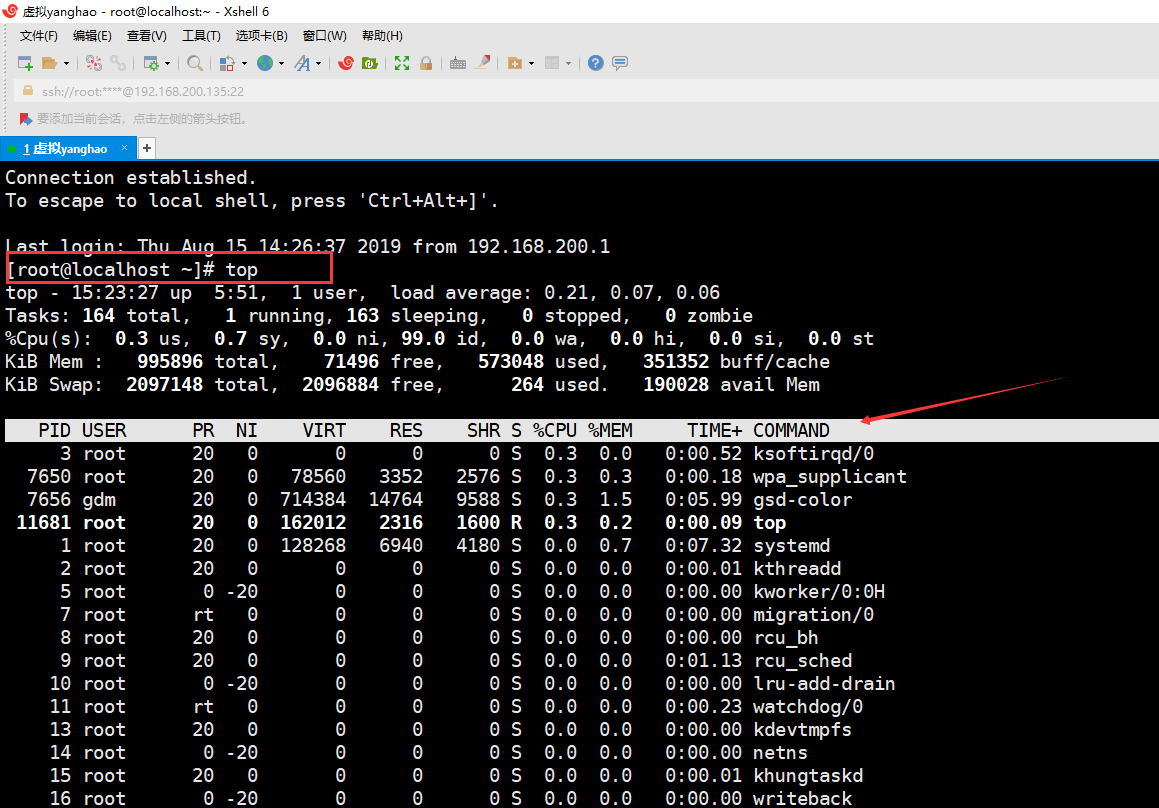Open the 窗口(W) menu
1159x808 pixels.
[x=324, y=35]
